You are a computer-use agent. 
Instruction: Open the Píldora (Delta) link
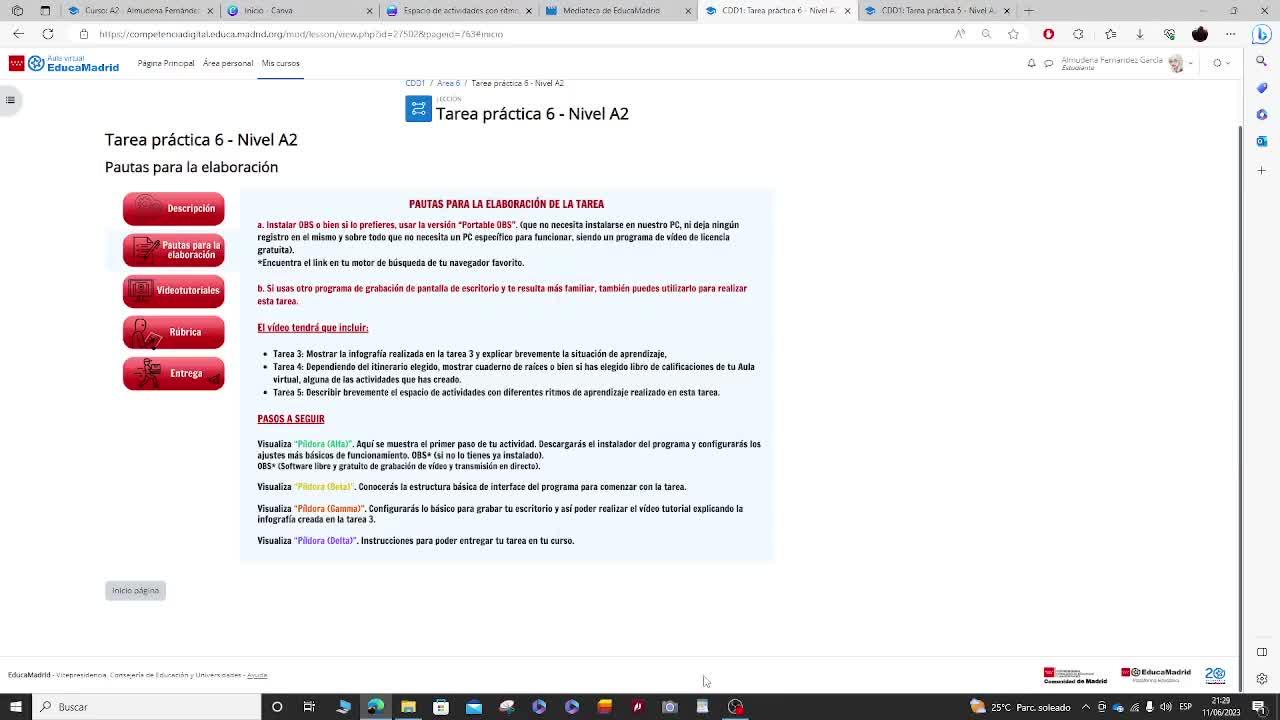[x=326, y=541]
